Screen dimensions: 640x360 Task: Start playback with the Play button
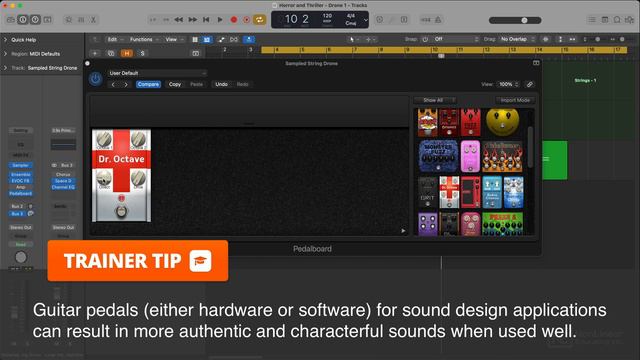click(x=220, y=20)
